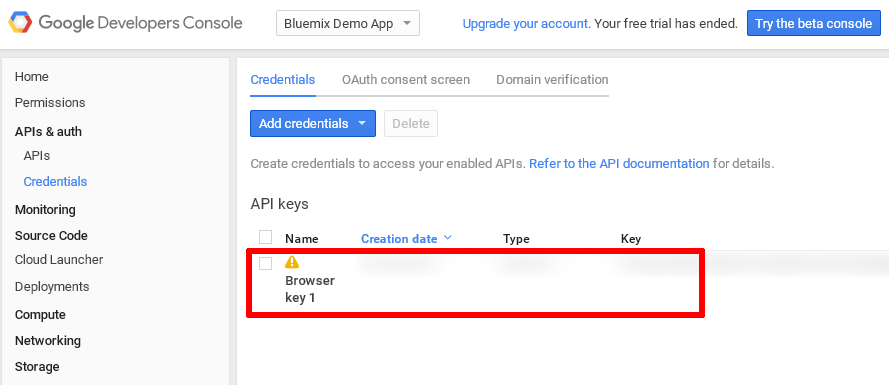The image size is (889, 385).
Task: Click the Type column header
Action: click(516, 239)
